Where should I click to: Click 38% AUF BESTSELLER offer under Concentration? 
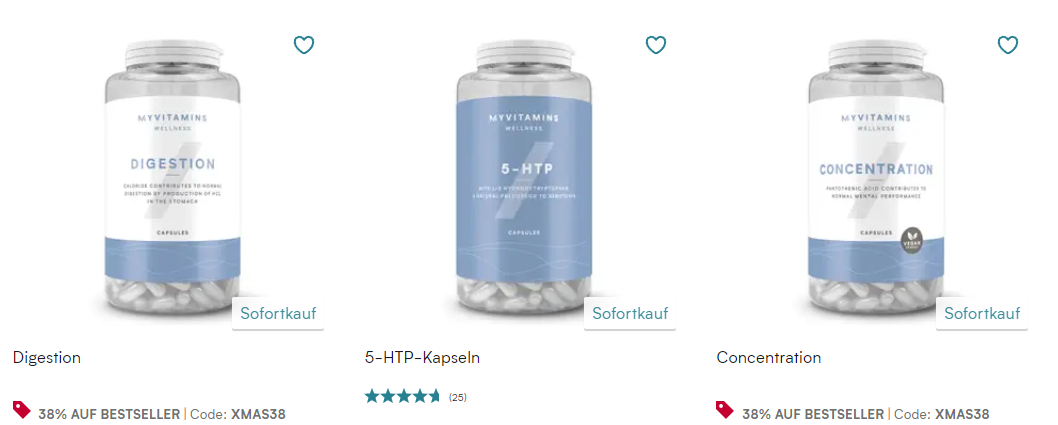point(813,414)
